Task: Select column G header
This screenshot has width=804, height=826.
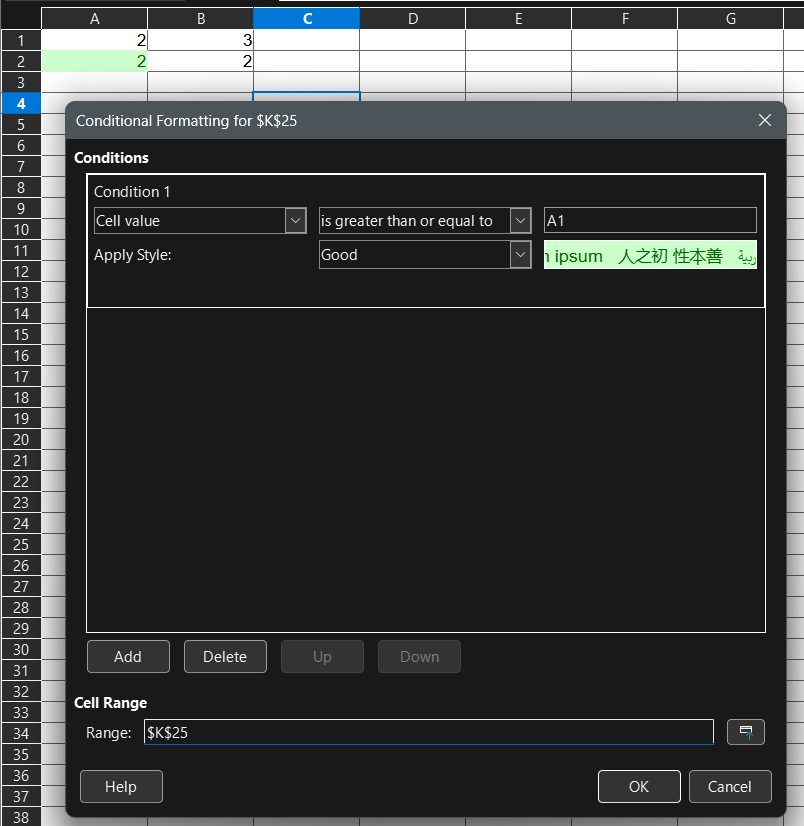Action: click(730, 19)
